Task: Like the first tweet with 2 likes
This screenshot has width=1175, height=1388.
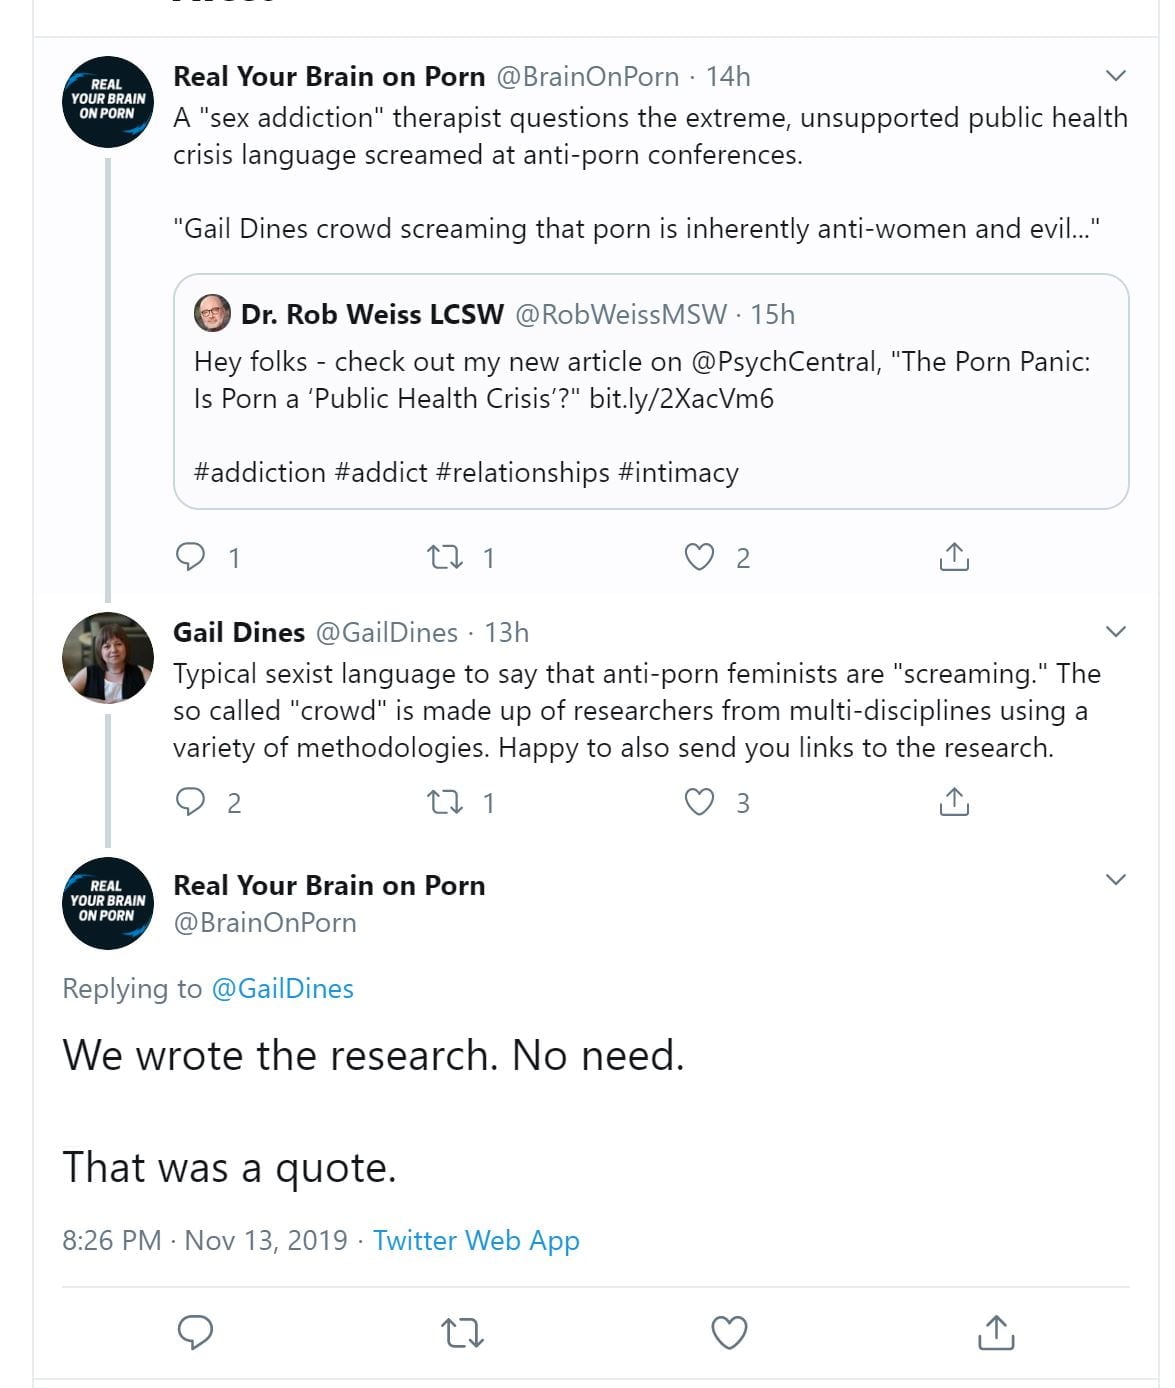Action: click(699, 556)
